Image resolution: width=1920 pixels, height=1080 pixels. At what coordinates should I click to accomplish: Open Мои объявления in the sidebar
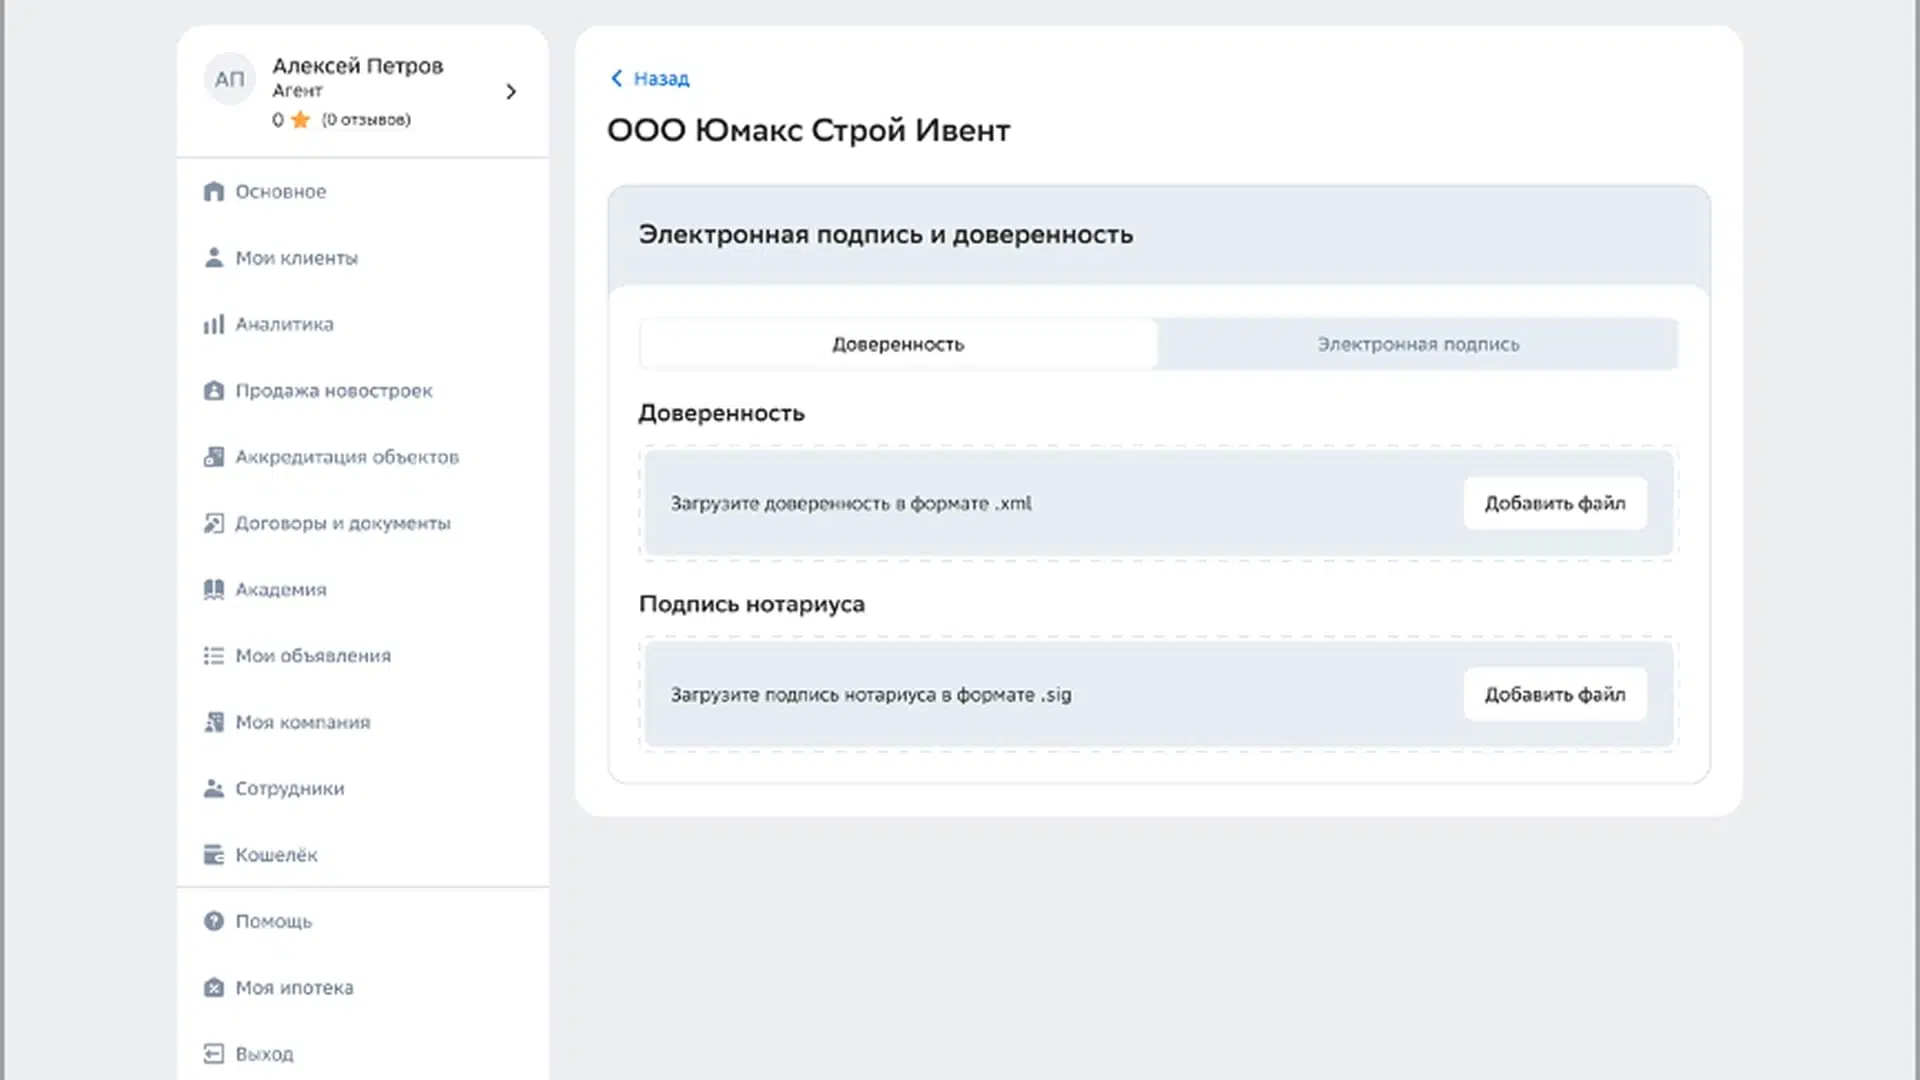point(312,656)
